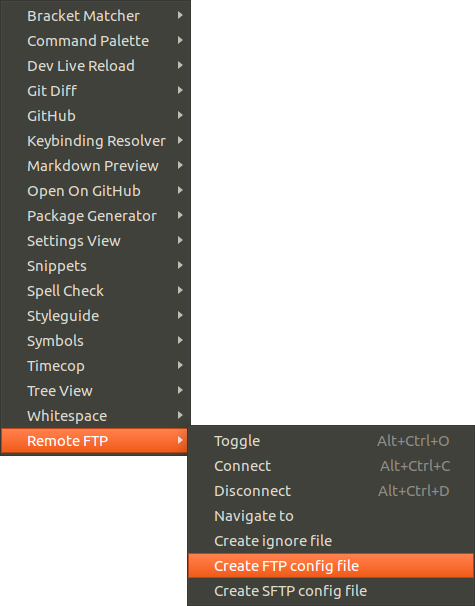
Task: Select Create SFTP config file
Action: [331, 591]
